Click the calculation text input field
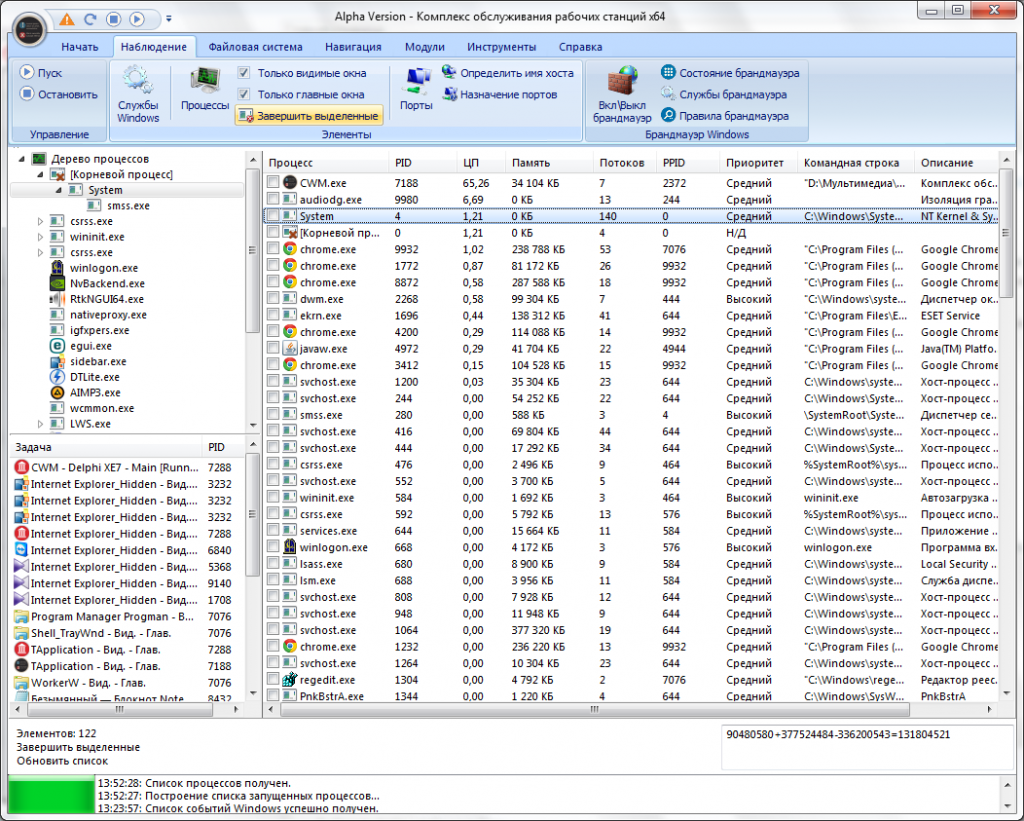The height and width of the screenshot is (821, 1024). pyautogui.click(x=866, y=748)
